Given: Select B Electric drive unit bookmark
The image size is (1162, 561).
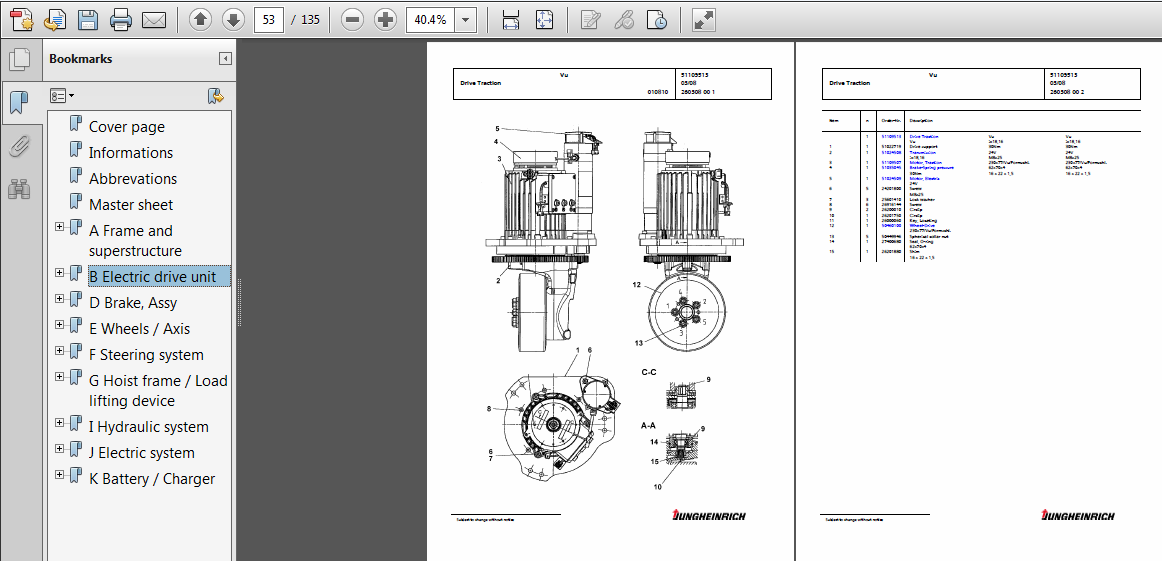Looking at the screenshot, I should [x=159, y=276].
